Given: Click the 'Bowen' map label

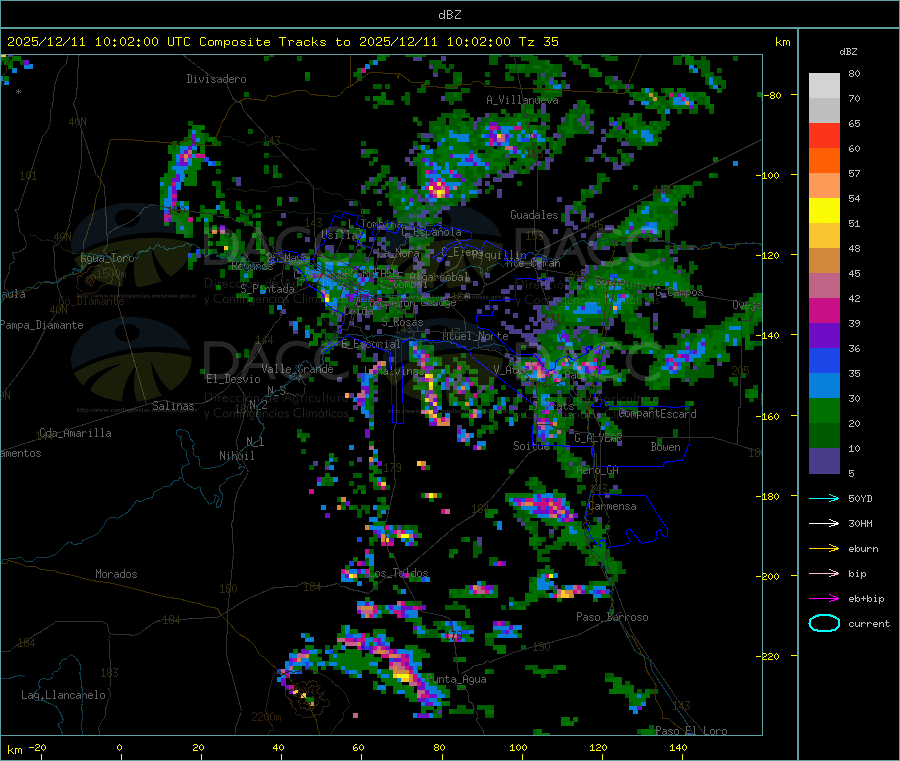Looking at the screenshot, I should click(x=665, y=447).
